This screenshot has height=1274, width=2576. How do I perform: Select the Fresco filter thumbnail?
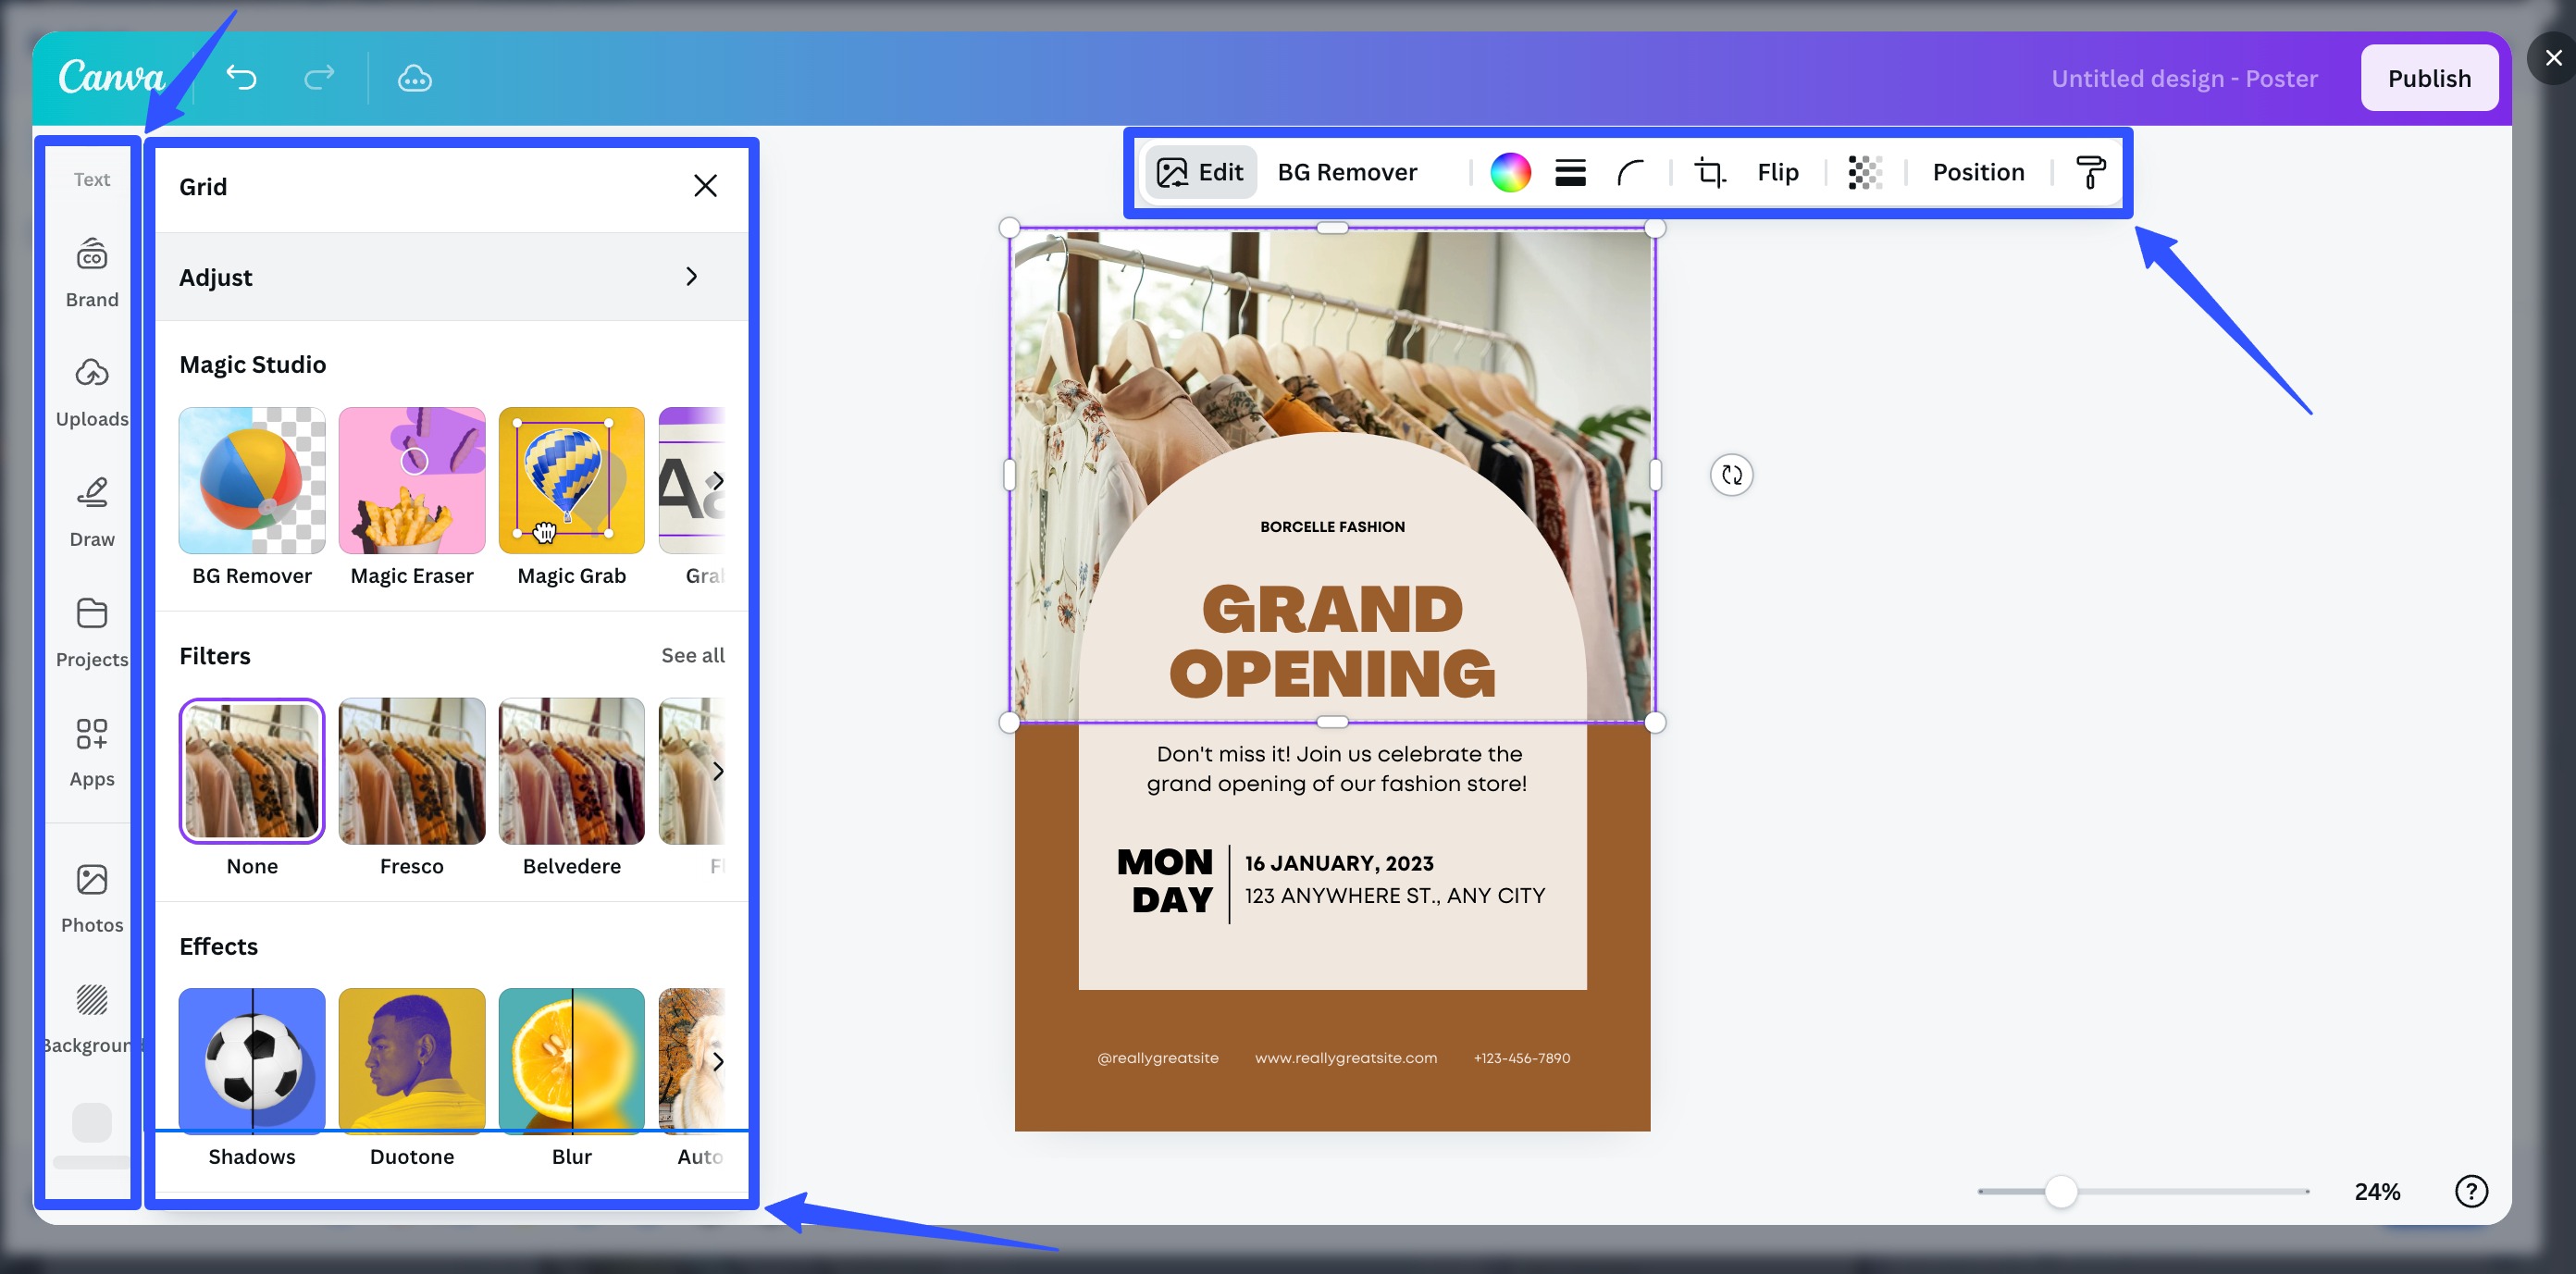pos(411,770)
